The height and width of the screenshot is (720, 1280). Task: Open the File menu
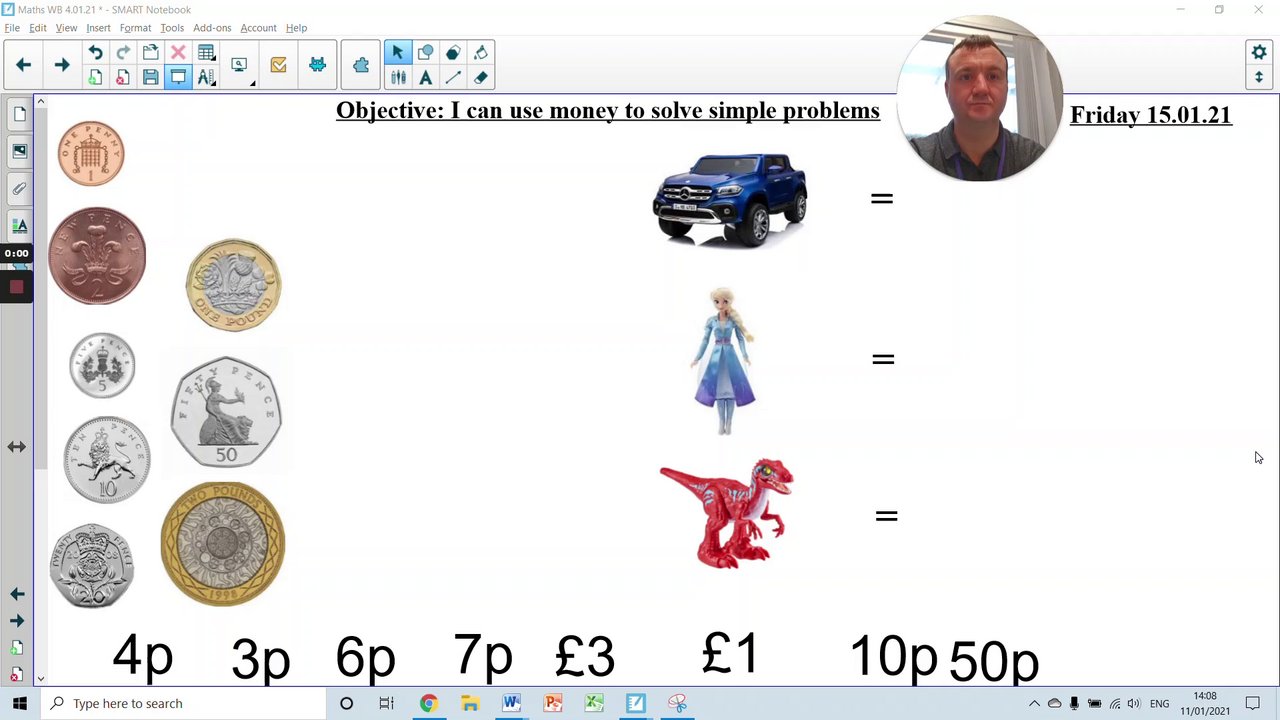coord(12,28)
